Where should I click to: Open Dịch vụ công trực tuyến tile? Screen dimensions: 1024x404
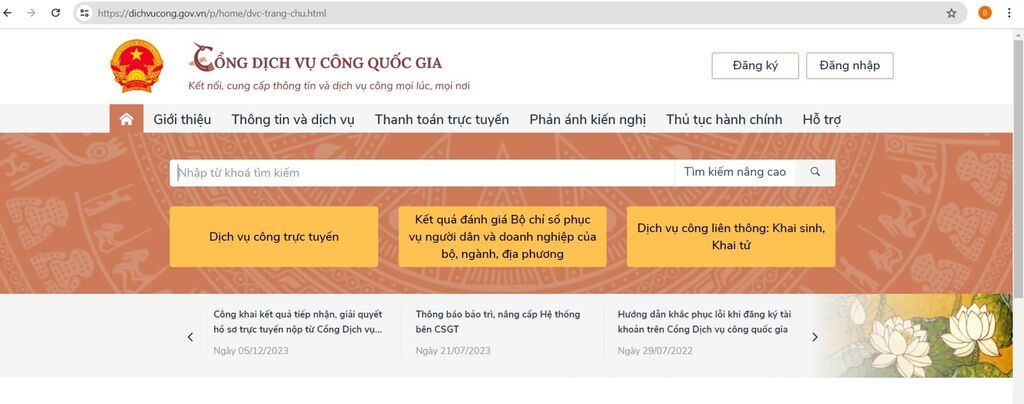pyautogui.click(x=273, y=237)
